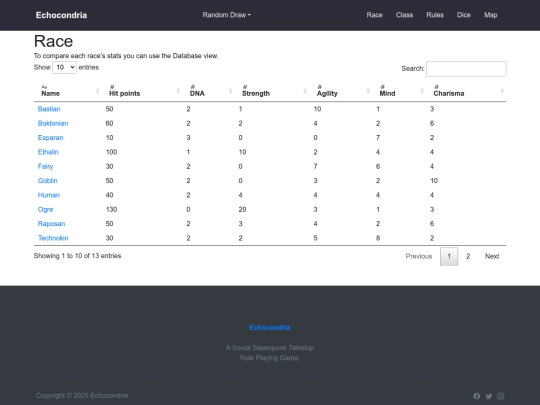Sort table by Name column arrows
Image resolution: width=540 pixels, height=405 pixels.
pyautogui.click(x=97, y=91)
